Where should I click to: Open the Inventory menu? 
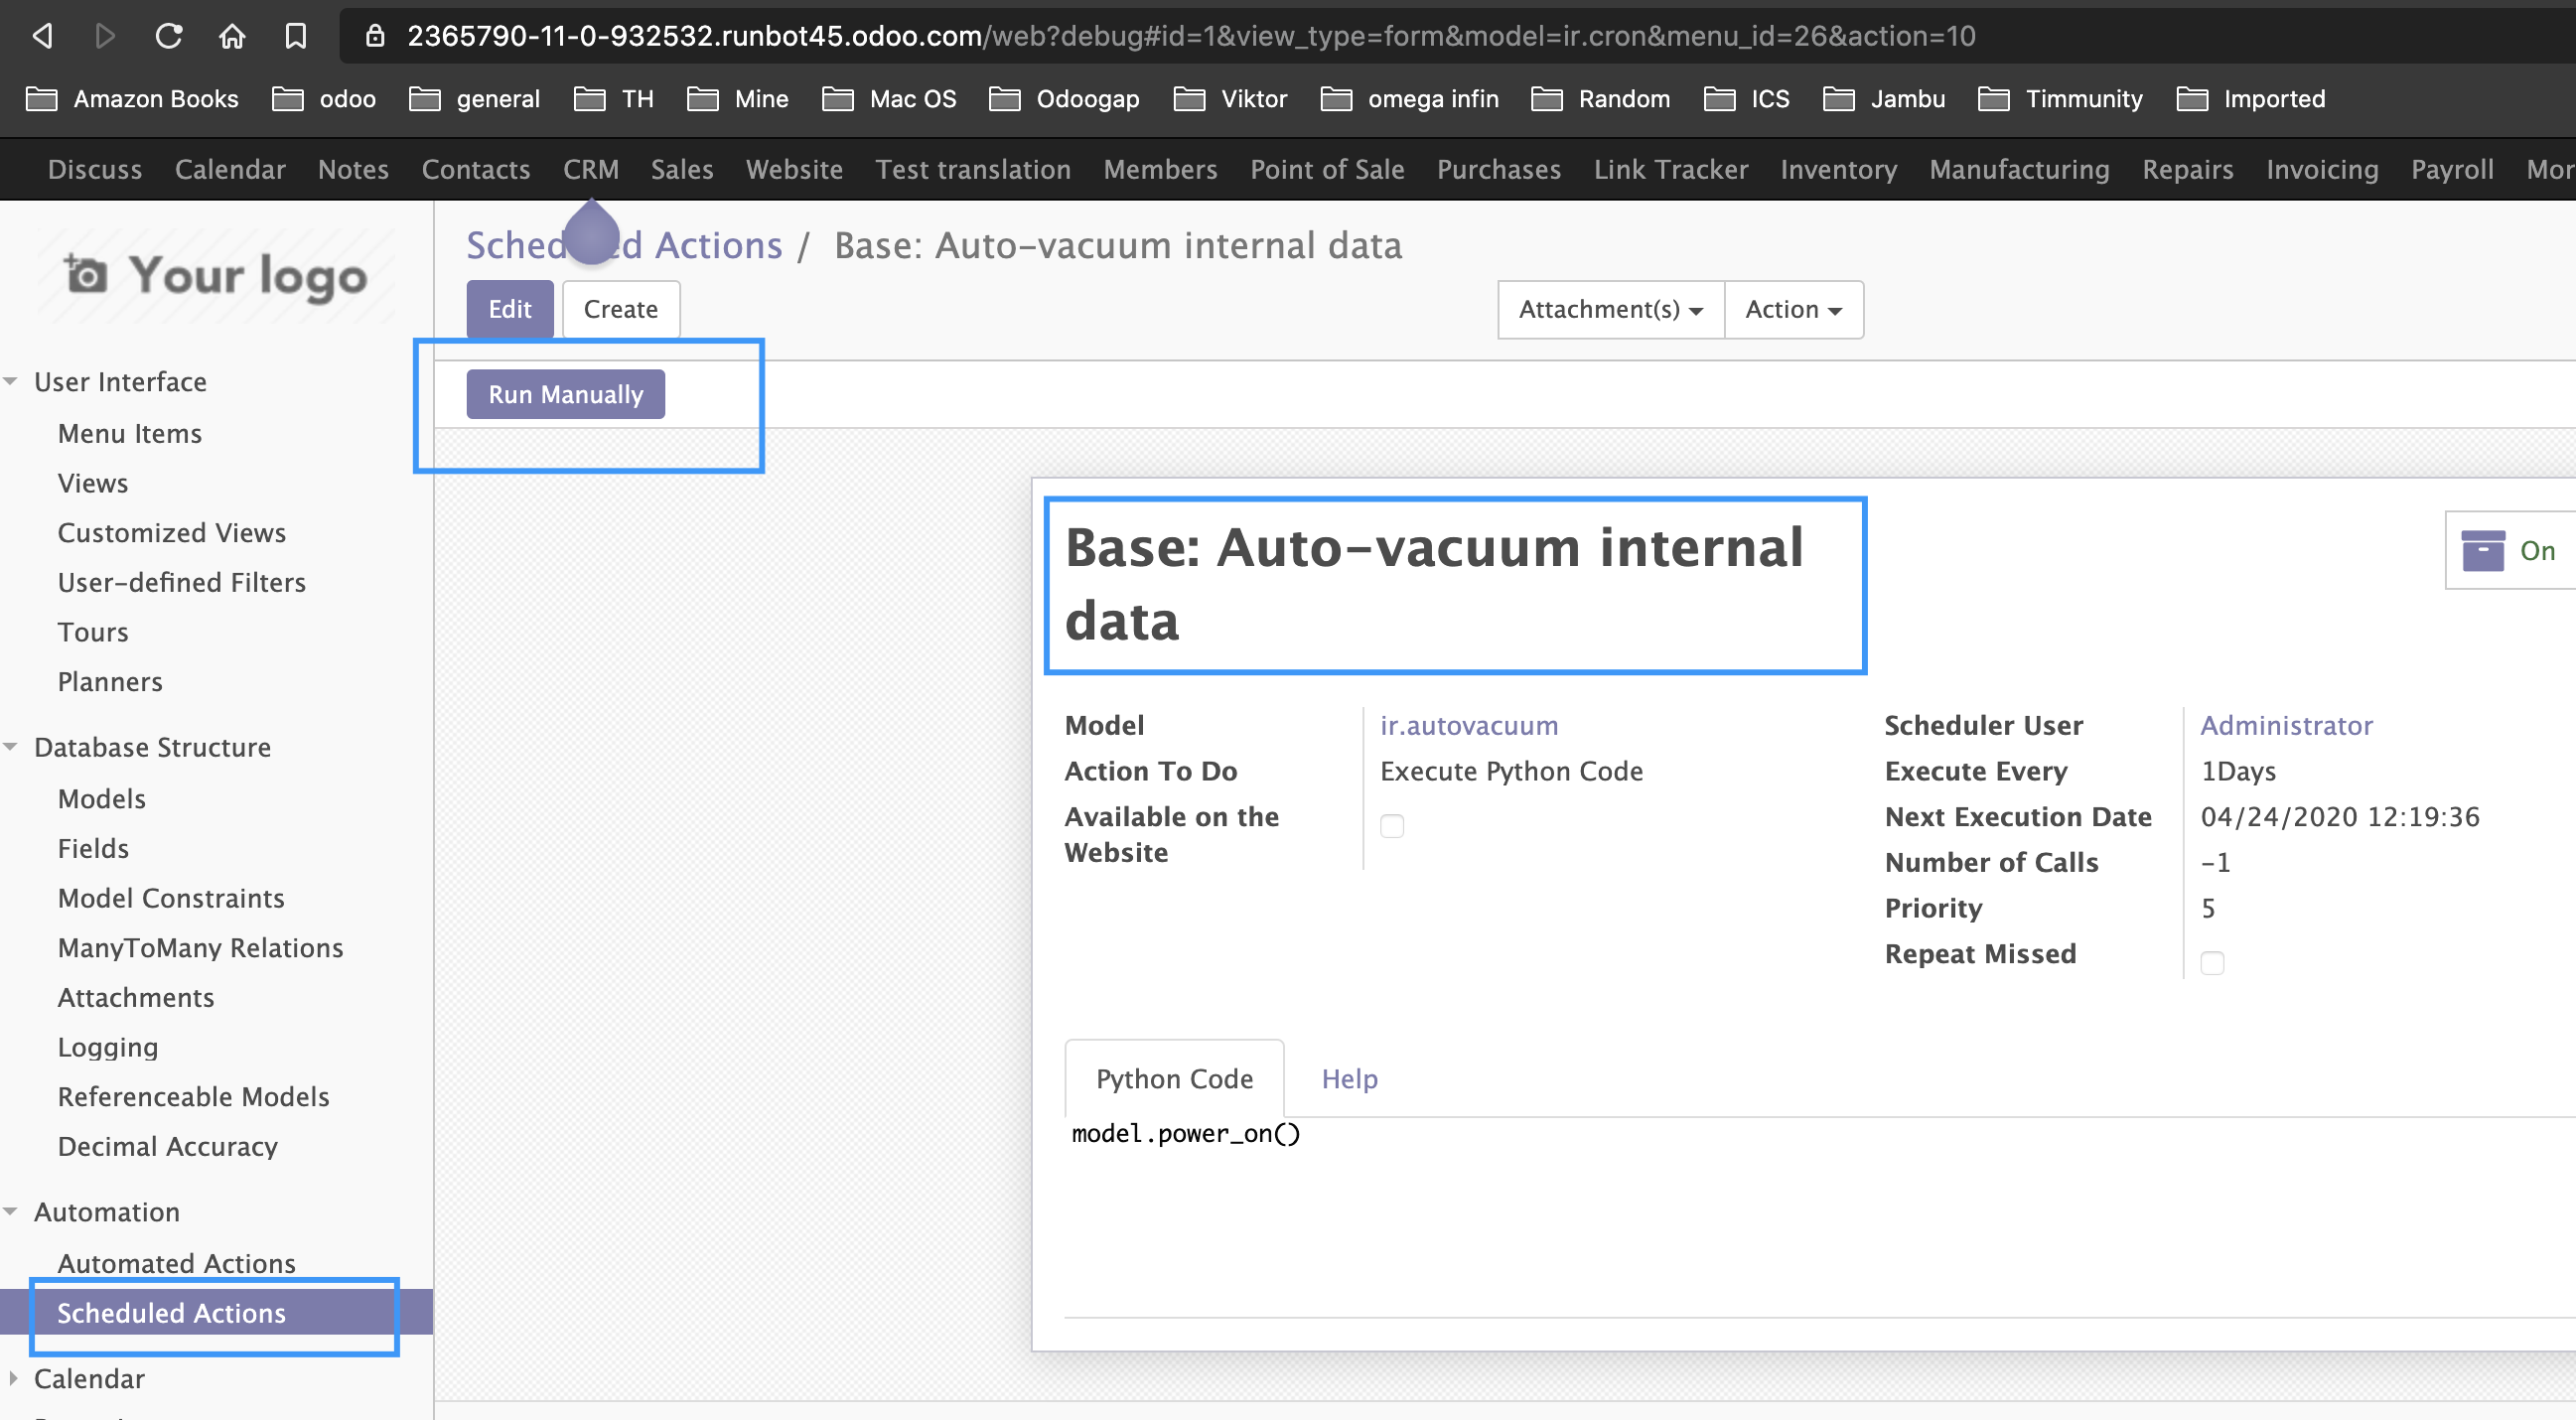[1838, 169]
